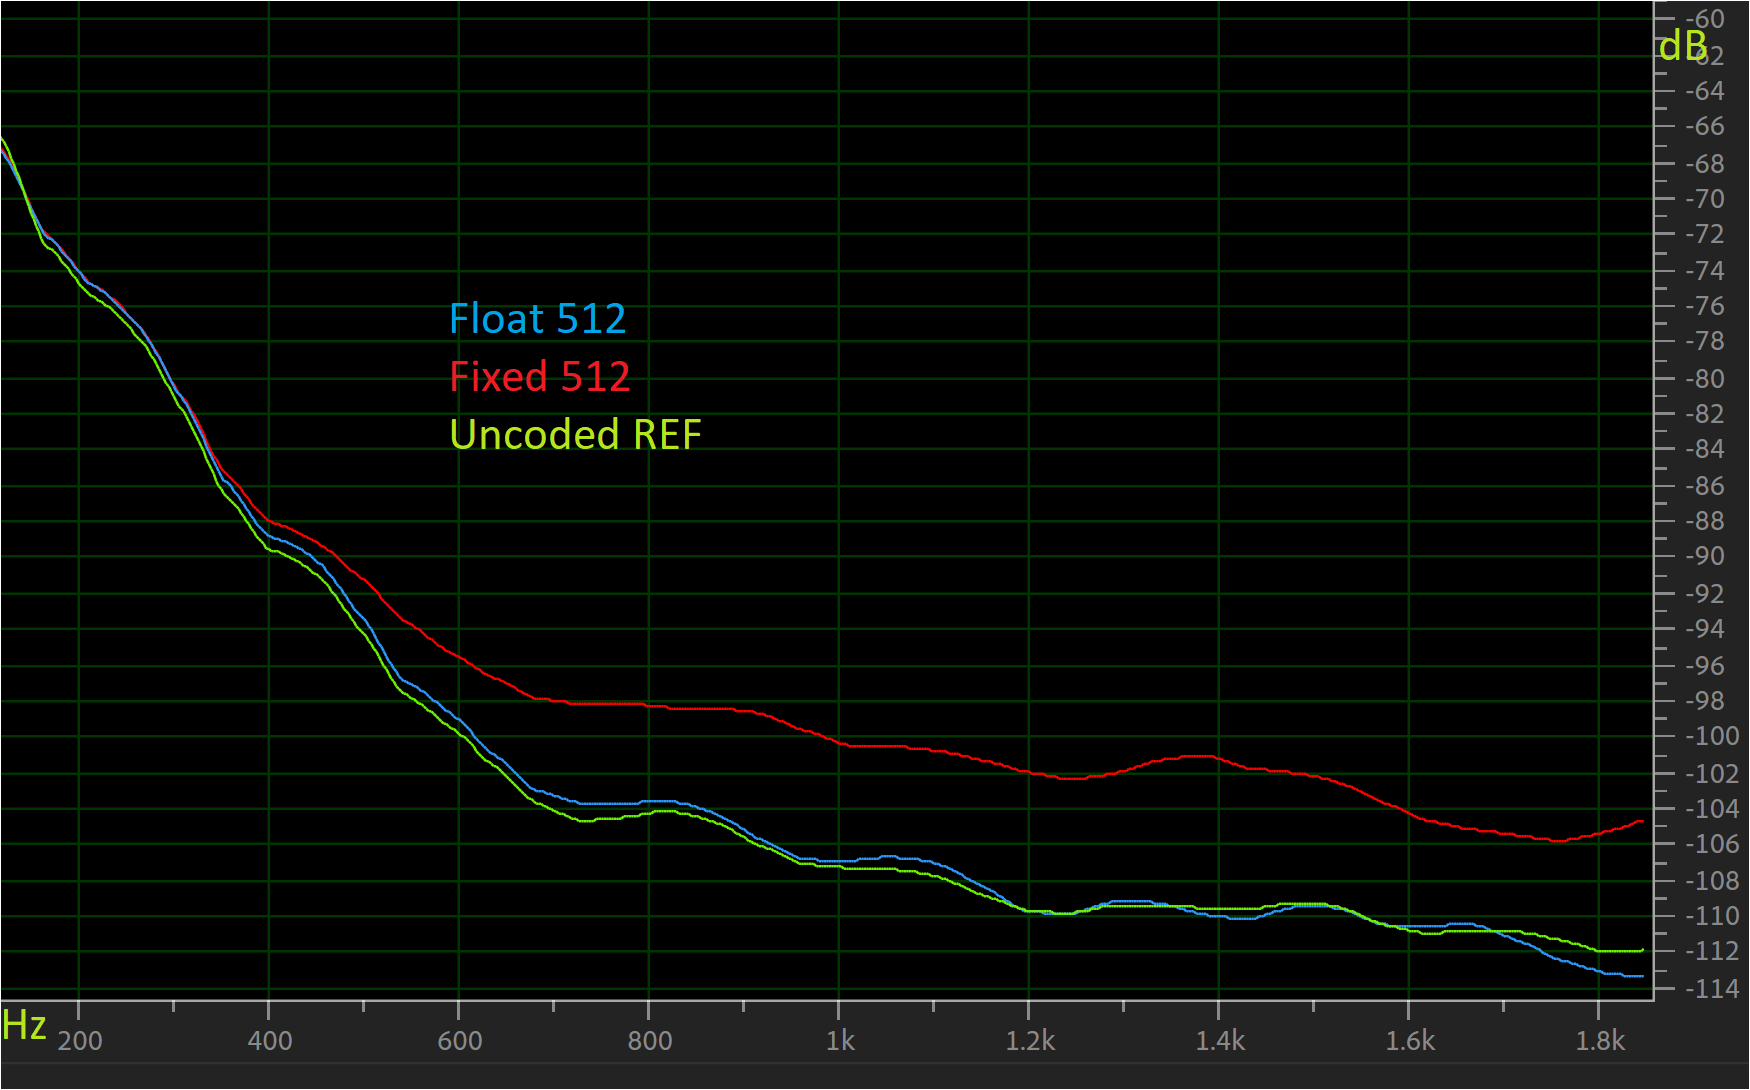Image resolution: width=1750 pixels, height=1090 pixels.
Task: Click the 1.8k frequency axis label
Action: (x=1600, y=1041)
